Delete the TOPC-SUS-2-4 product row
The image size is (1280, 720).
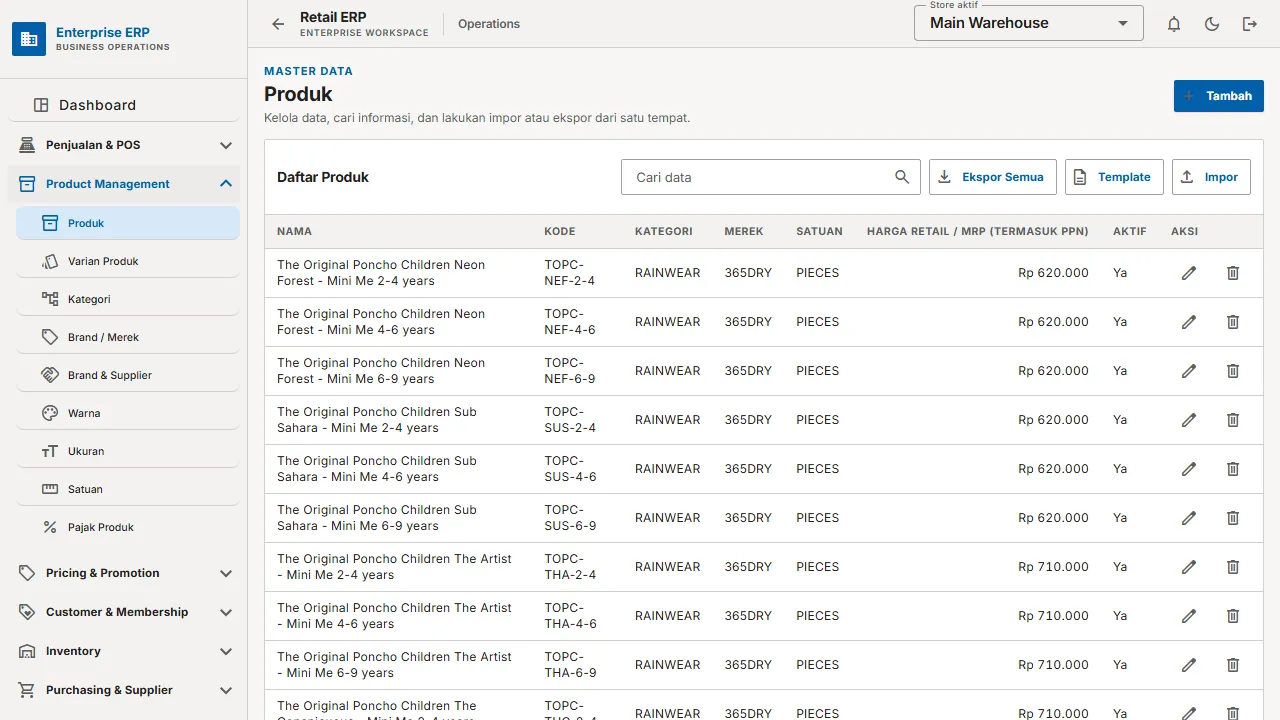coord(1233,420)
